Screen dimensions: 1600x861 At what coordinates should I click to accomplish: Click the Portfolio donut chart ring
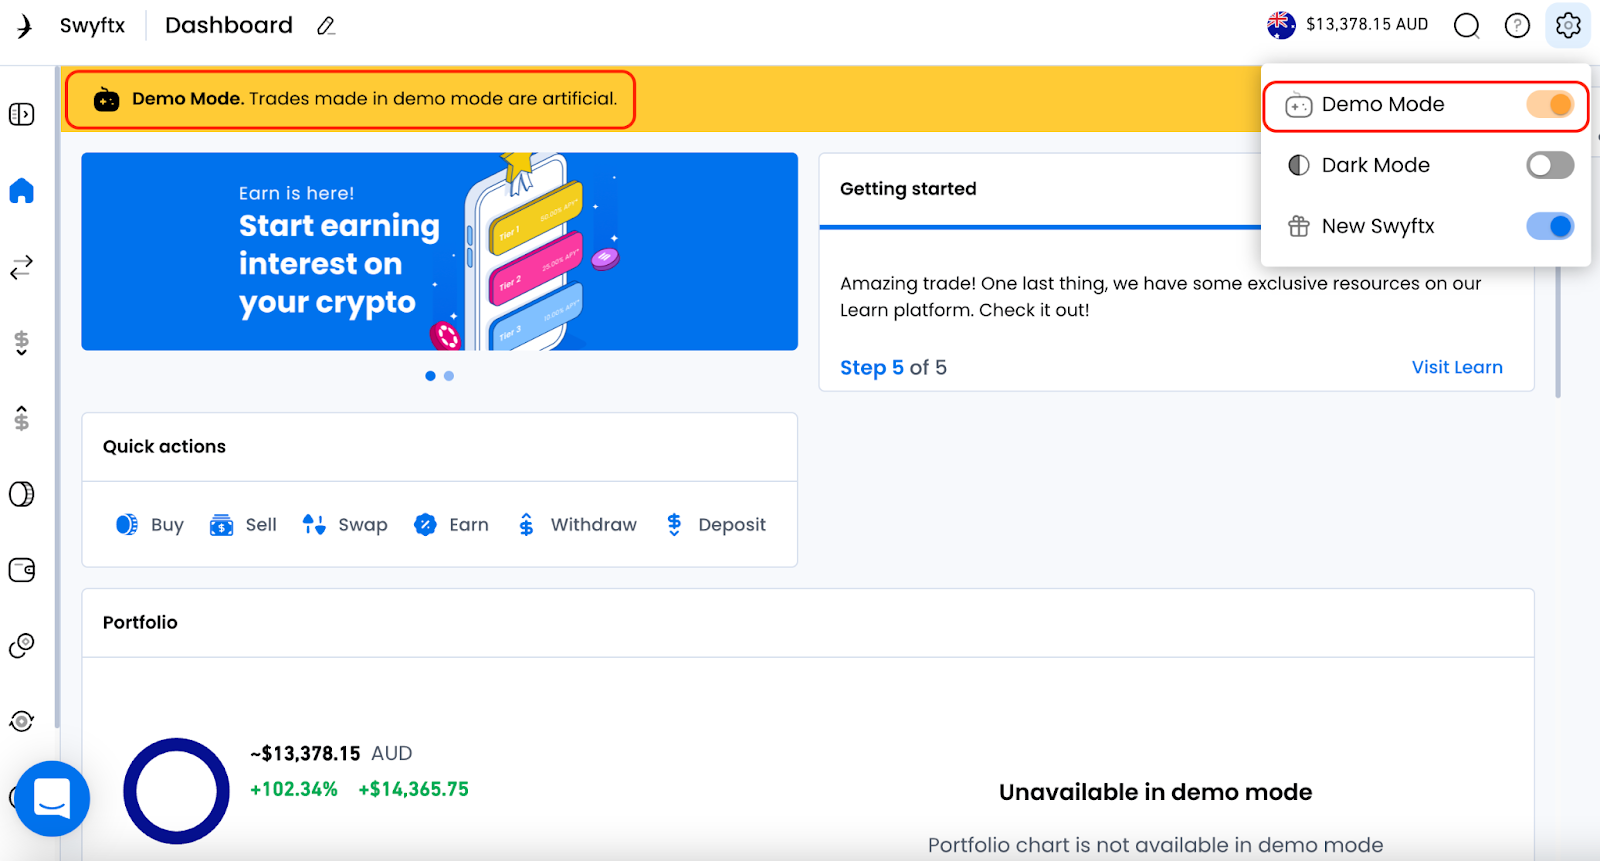177,791
